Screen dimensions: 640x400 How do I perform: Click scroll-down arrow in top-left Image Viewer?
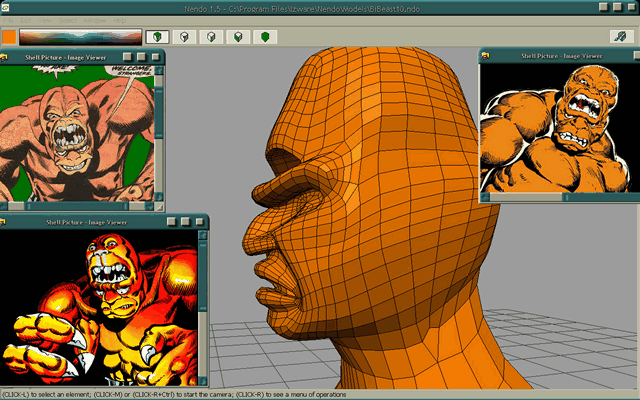[x=159, y=197]
